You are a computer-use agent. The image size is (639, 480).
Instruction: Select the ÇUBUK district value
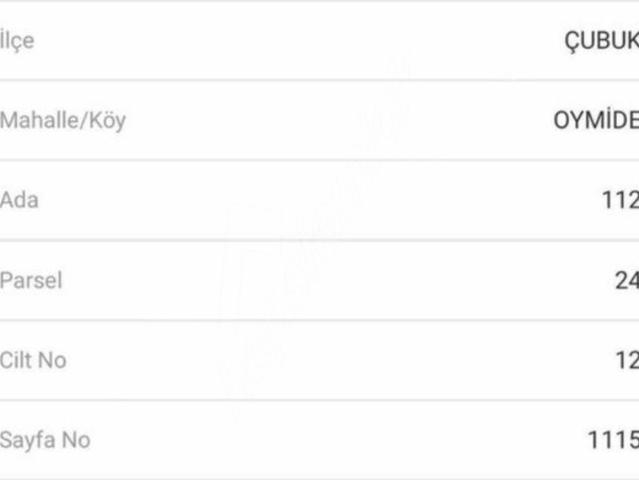pos(602,41)
